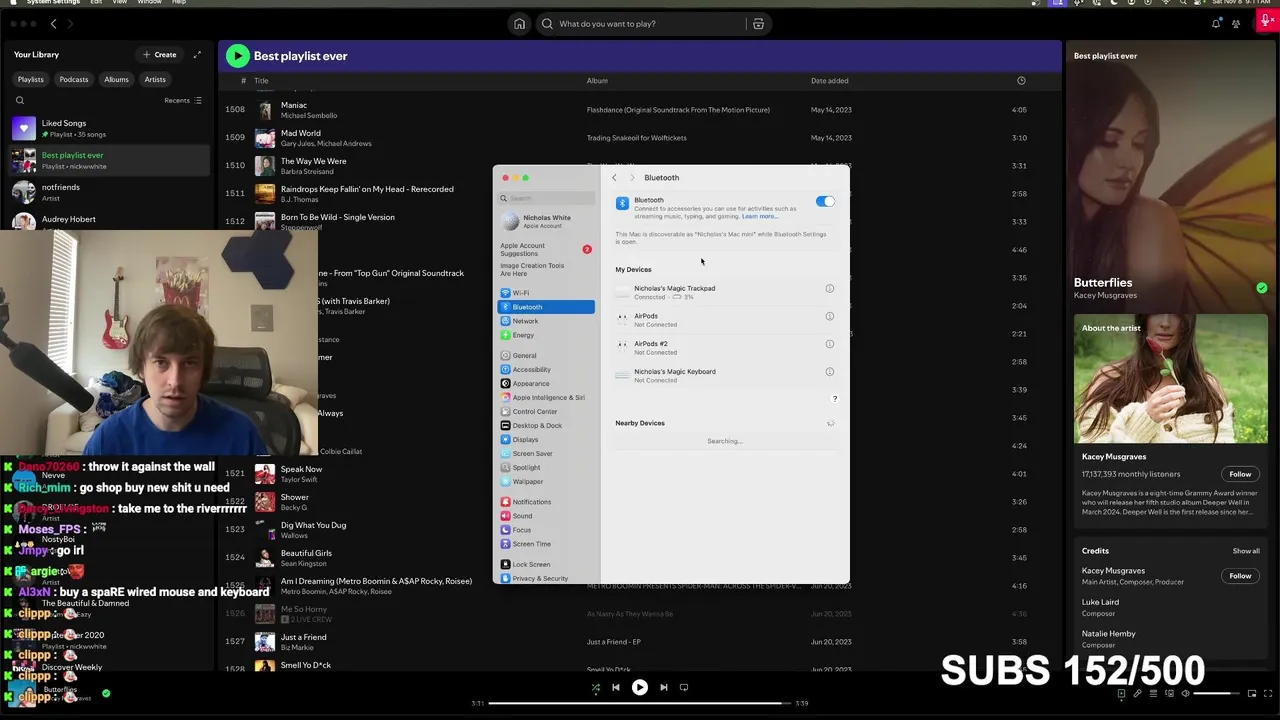Image resolution: width=1280 pixels, height=720 pixels.
Task: Select Wi-Fi in System Settings sidebar
Action: (x=546, y=293)
